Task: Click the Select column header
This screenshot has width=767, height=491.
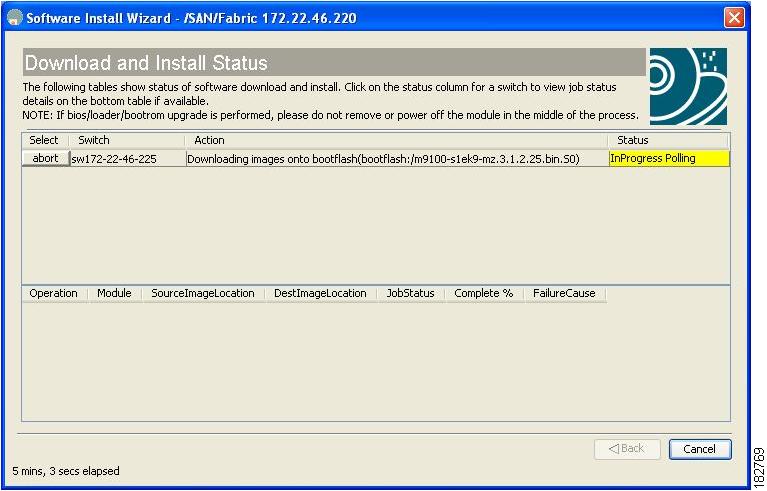Action: click(x=45, y=140)
